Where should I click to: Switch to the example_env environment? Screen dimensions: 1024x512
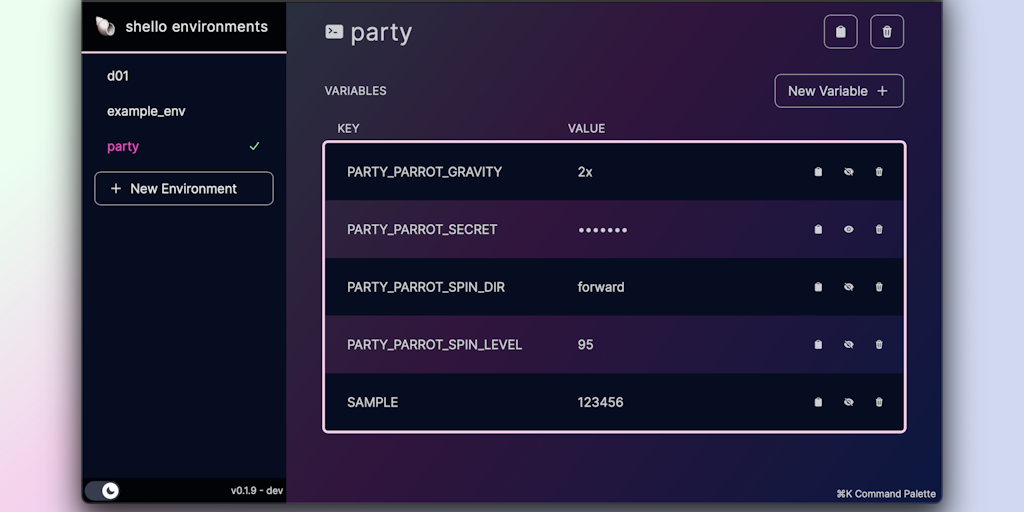pyautogui.click(x=146, y=111)
